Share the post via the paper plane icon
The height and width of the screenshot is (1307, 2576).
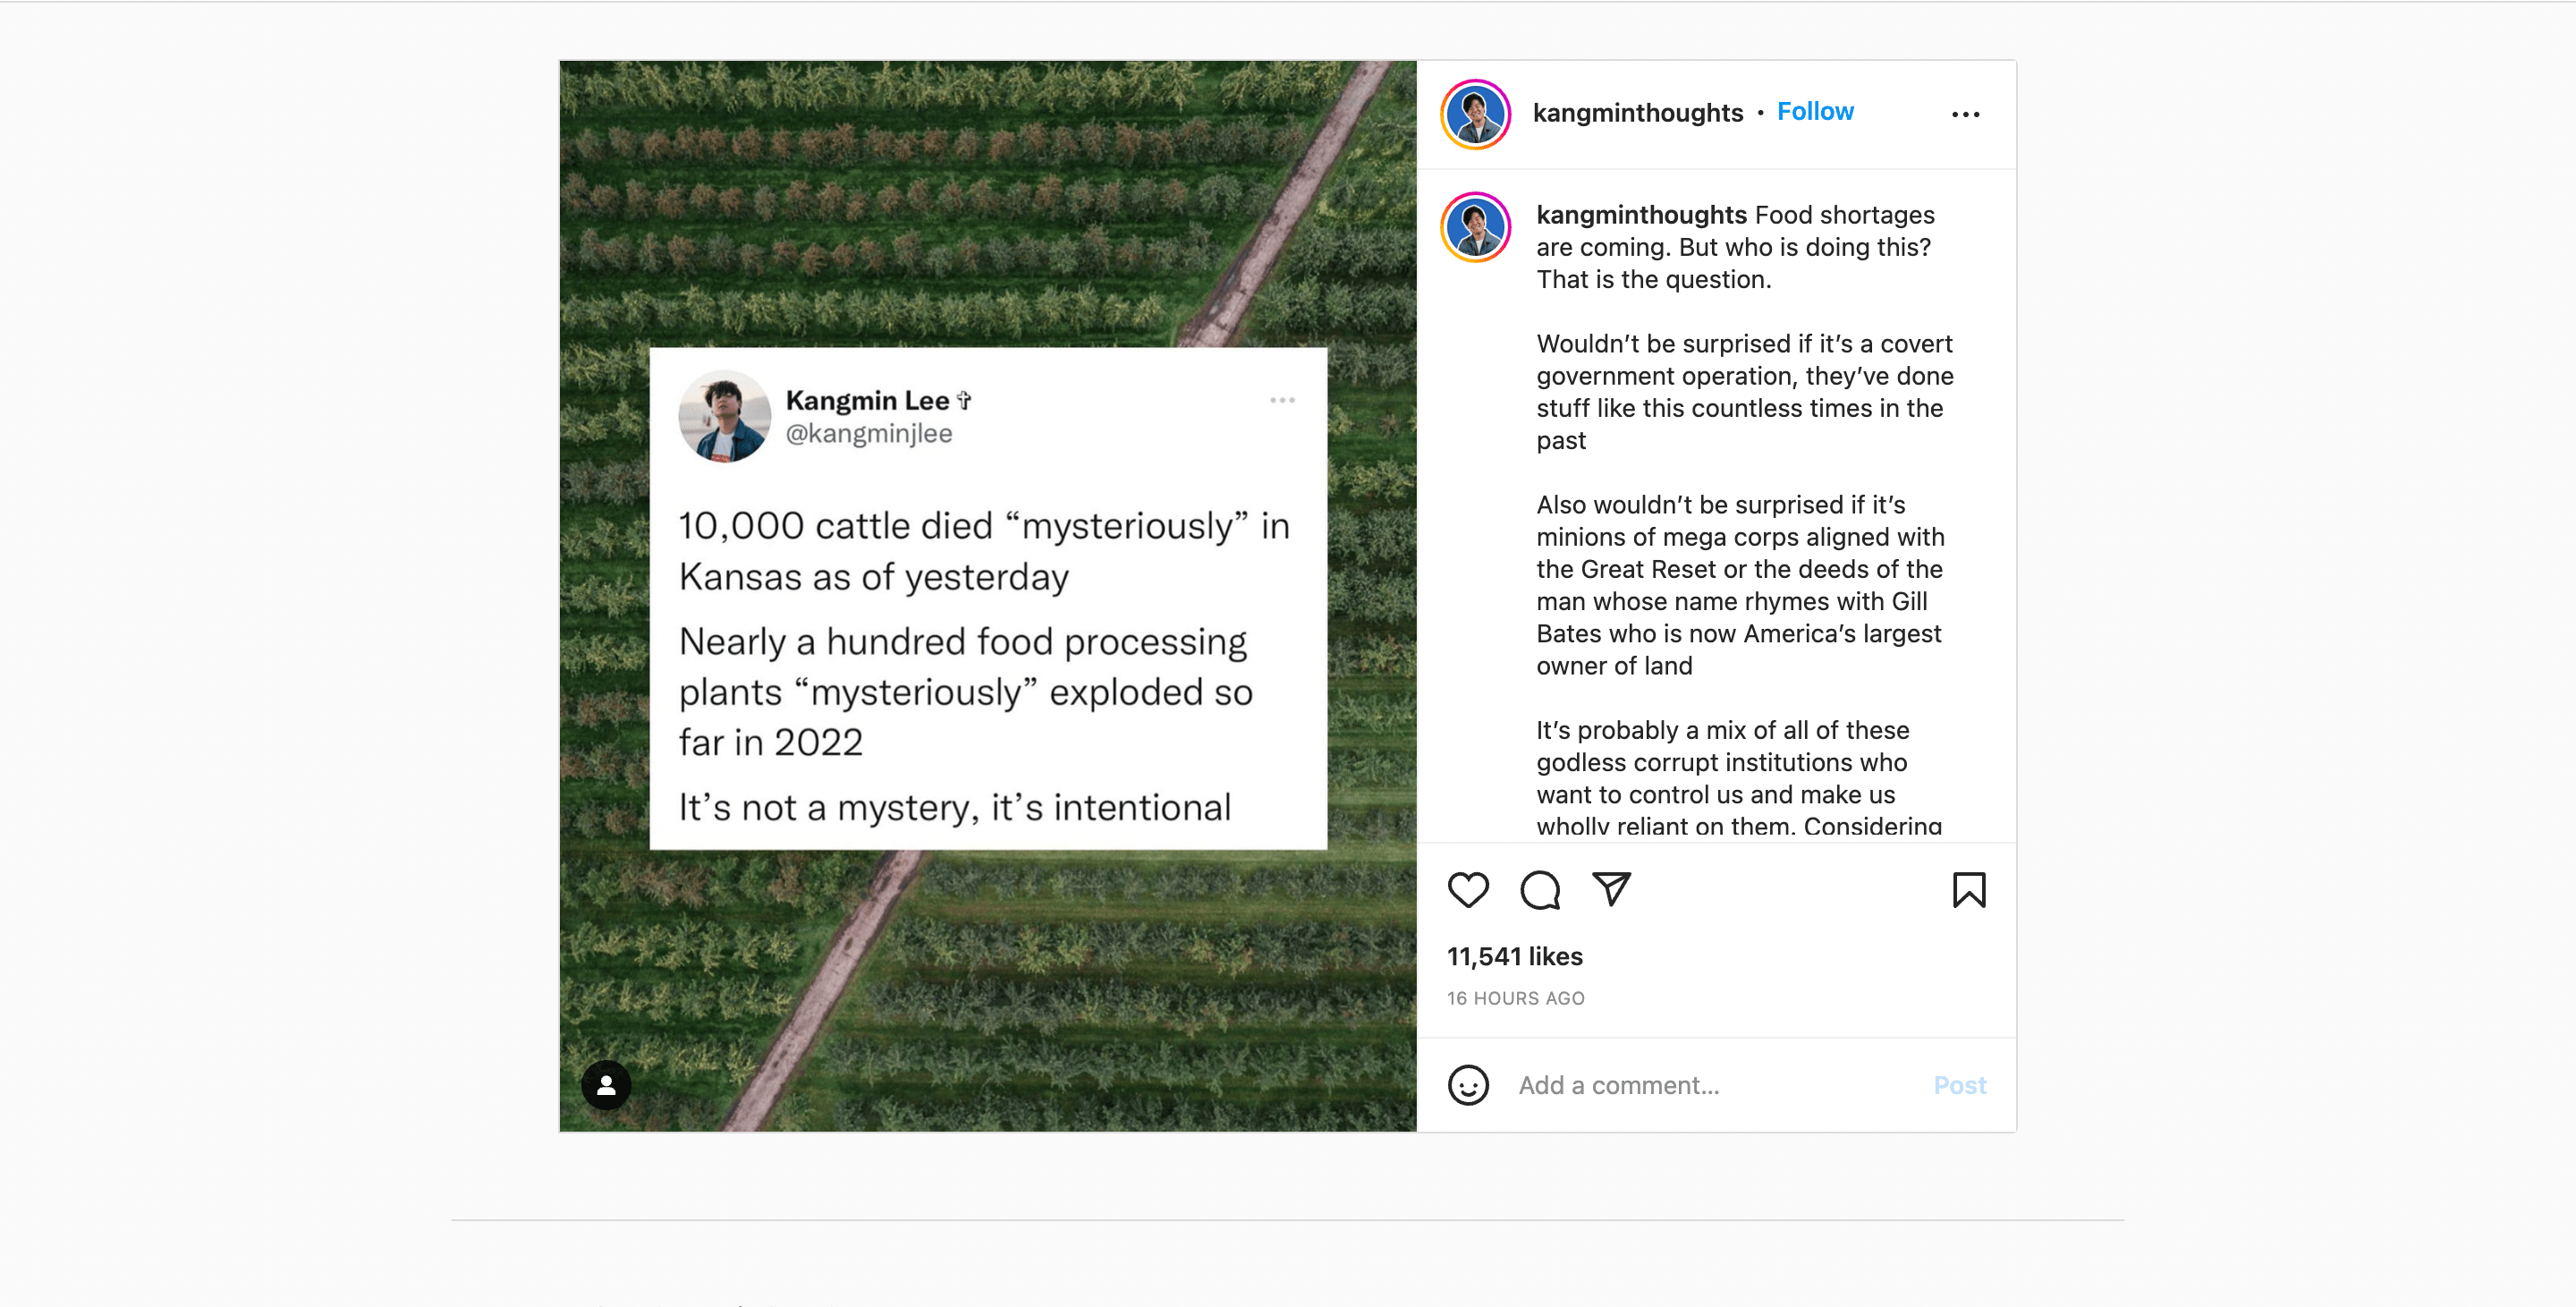[x=1612, y=889]
